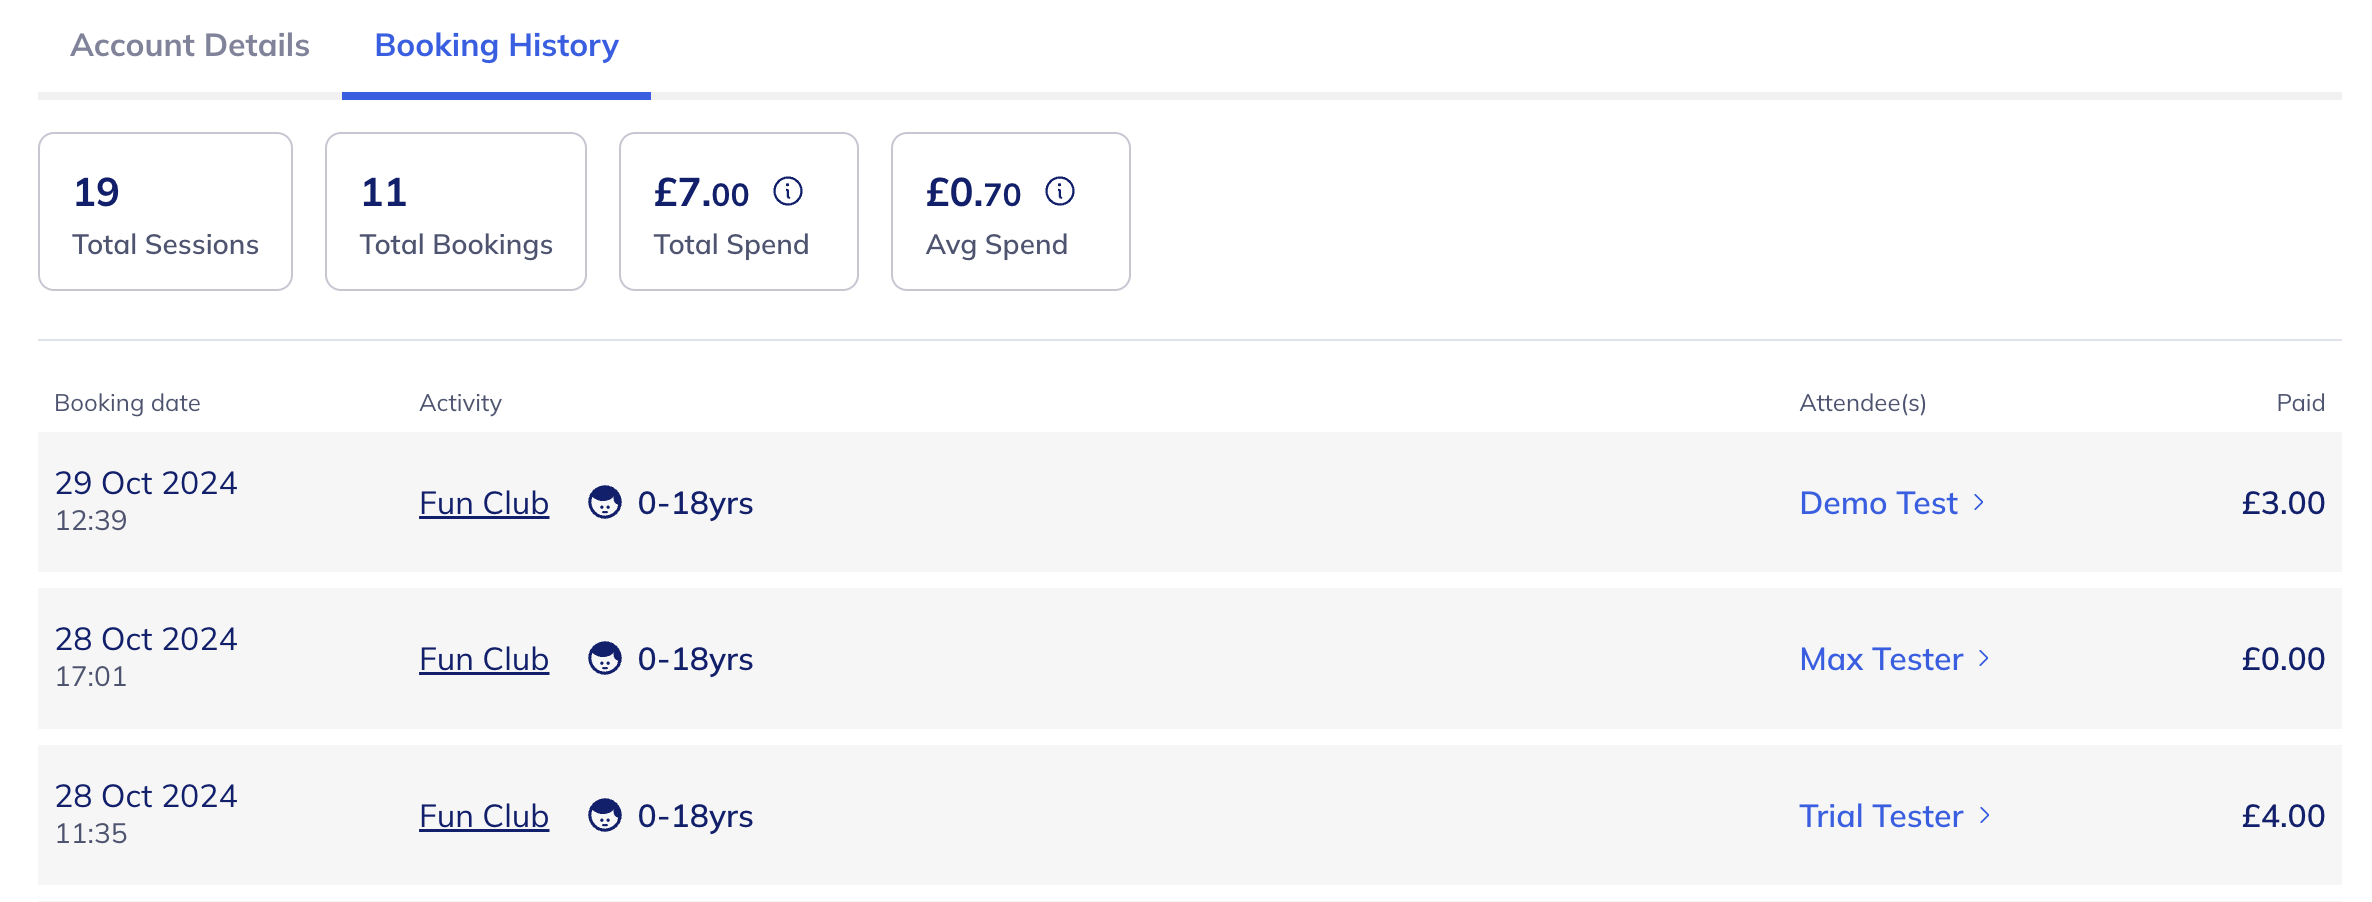Expand chevron next to Max Tester
This screenshot has height=902, width=2372.
coord(1984,658)
